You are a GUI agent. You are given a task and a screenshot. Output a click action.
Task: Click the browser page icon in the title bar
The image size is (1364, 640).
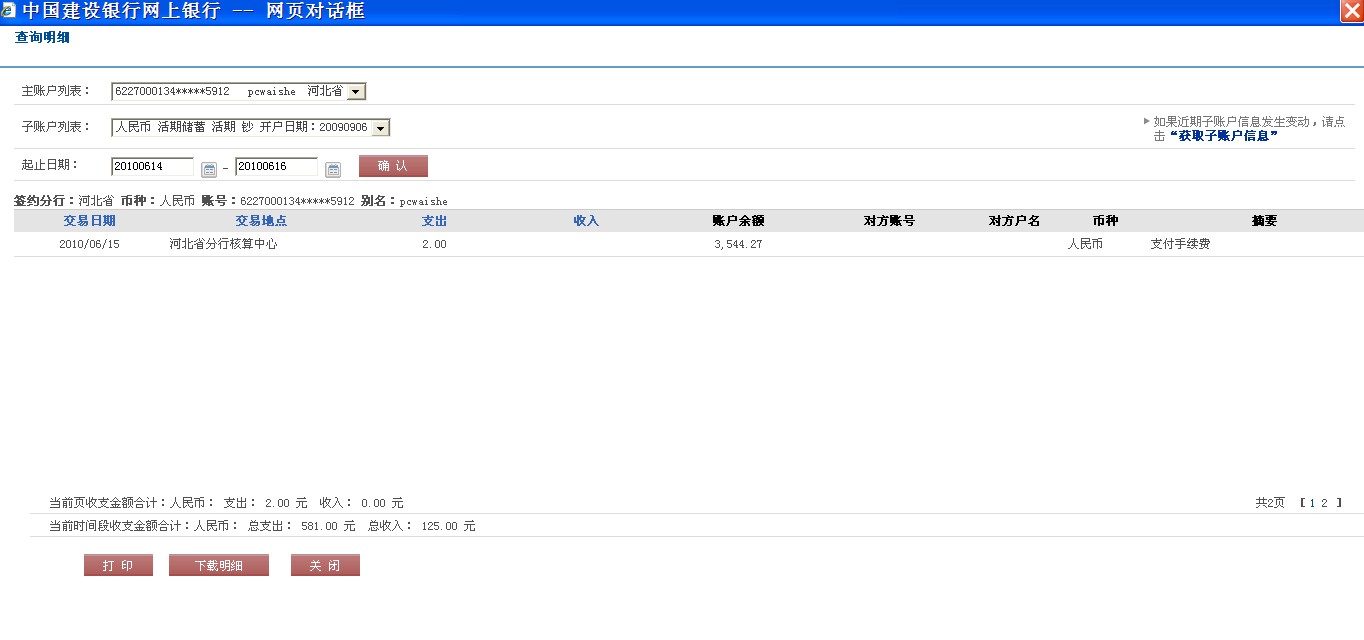(9, 11)
